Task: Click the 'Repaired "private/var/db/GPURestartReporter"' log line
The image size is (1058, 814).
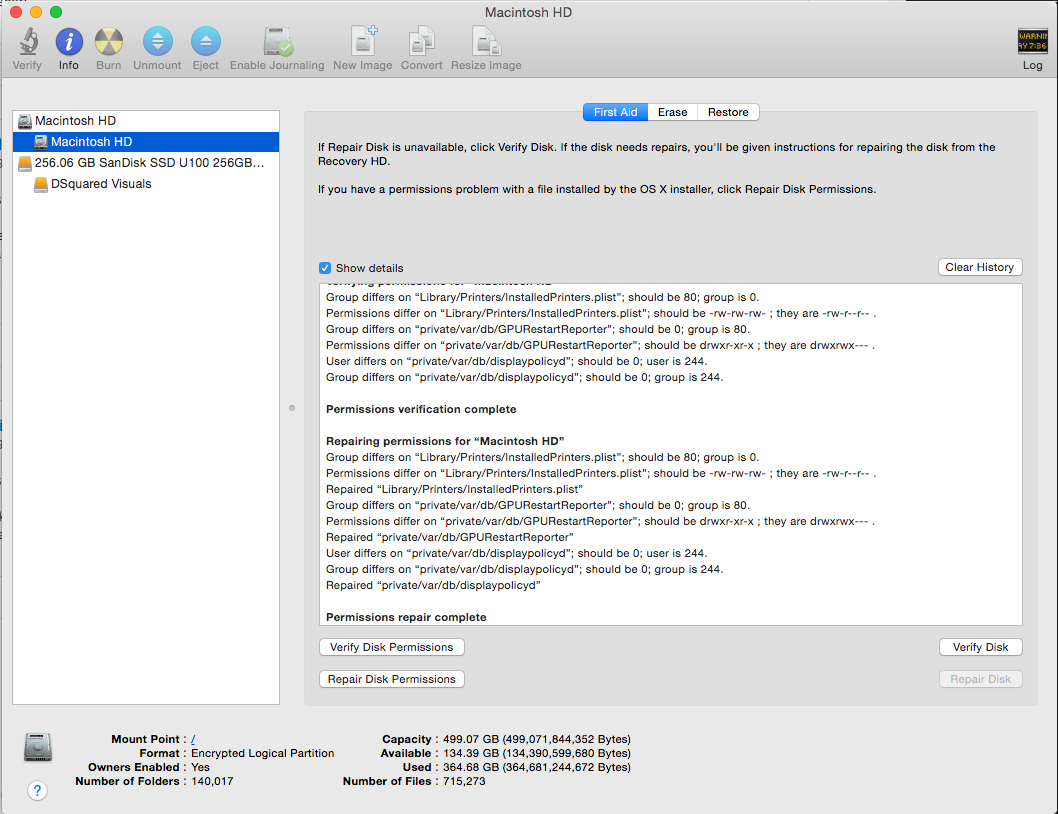Action: coord(449,537)
